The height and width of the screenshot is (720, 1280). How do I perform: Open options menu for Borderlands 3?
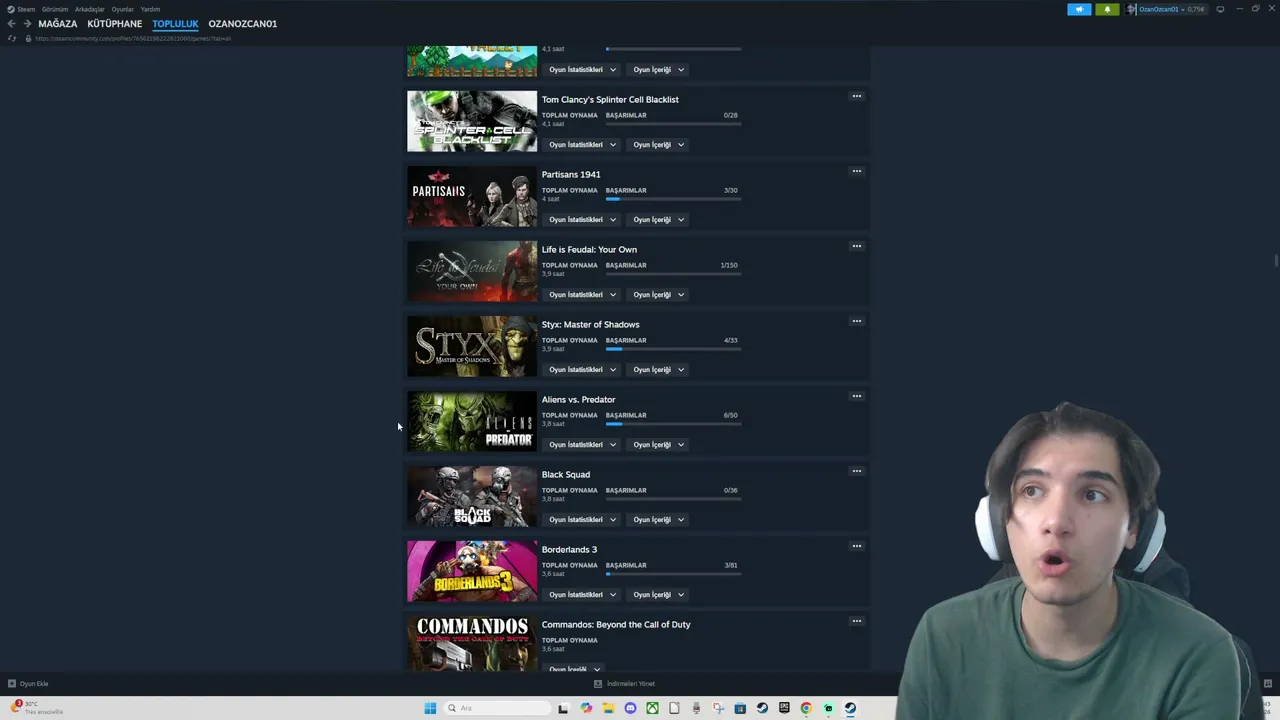click(856, 546)
